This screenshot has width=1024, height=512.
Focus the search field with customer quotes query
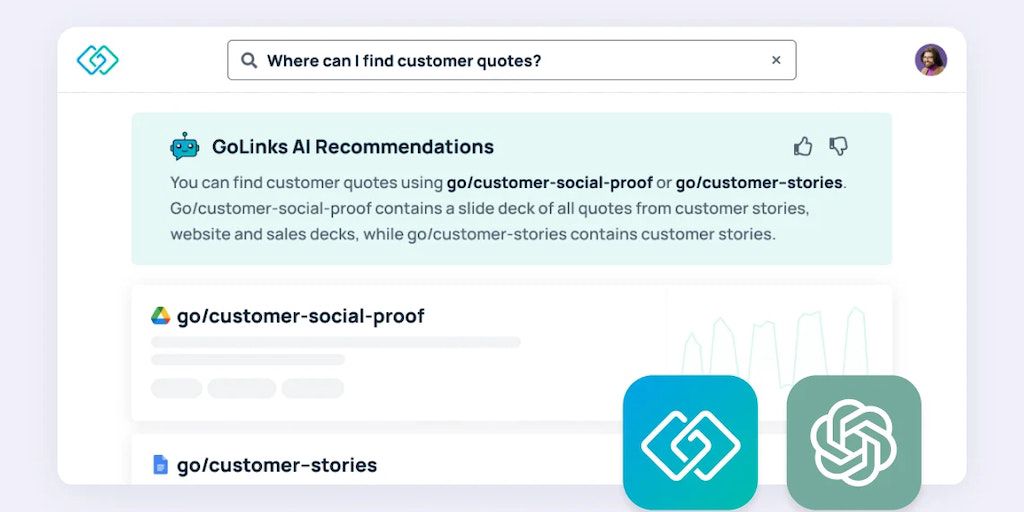510,60
